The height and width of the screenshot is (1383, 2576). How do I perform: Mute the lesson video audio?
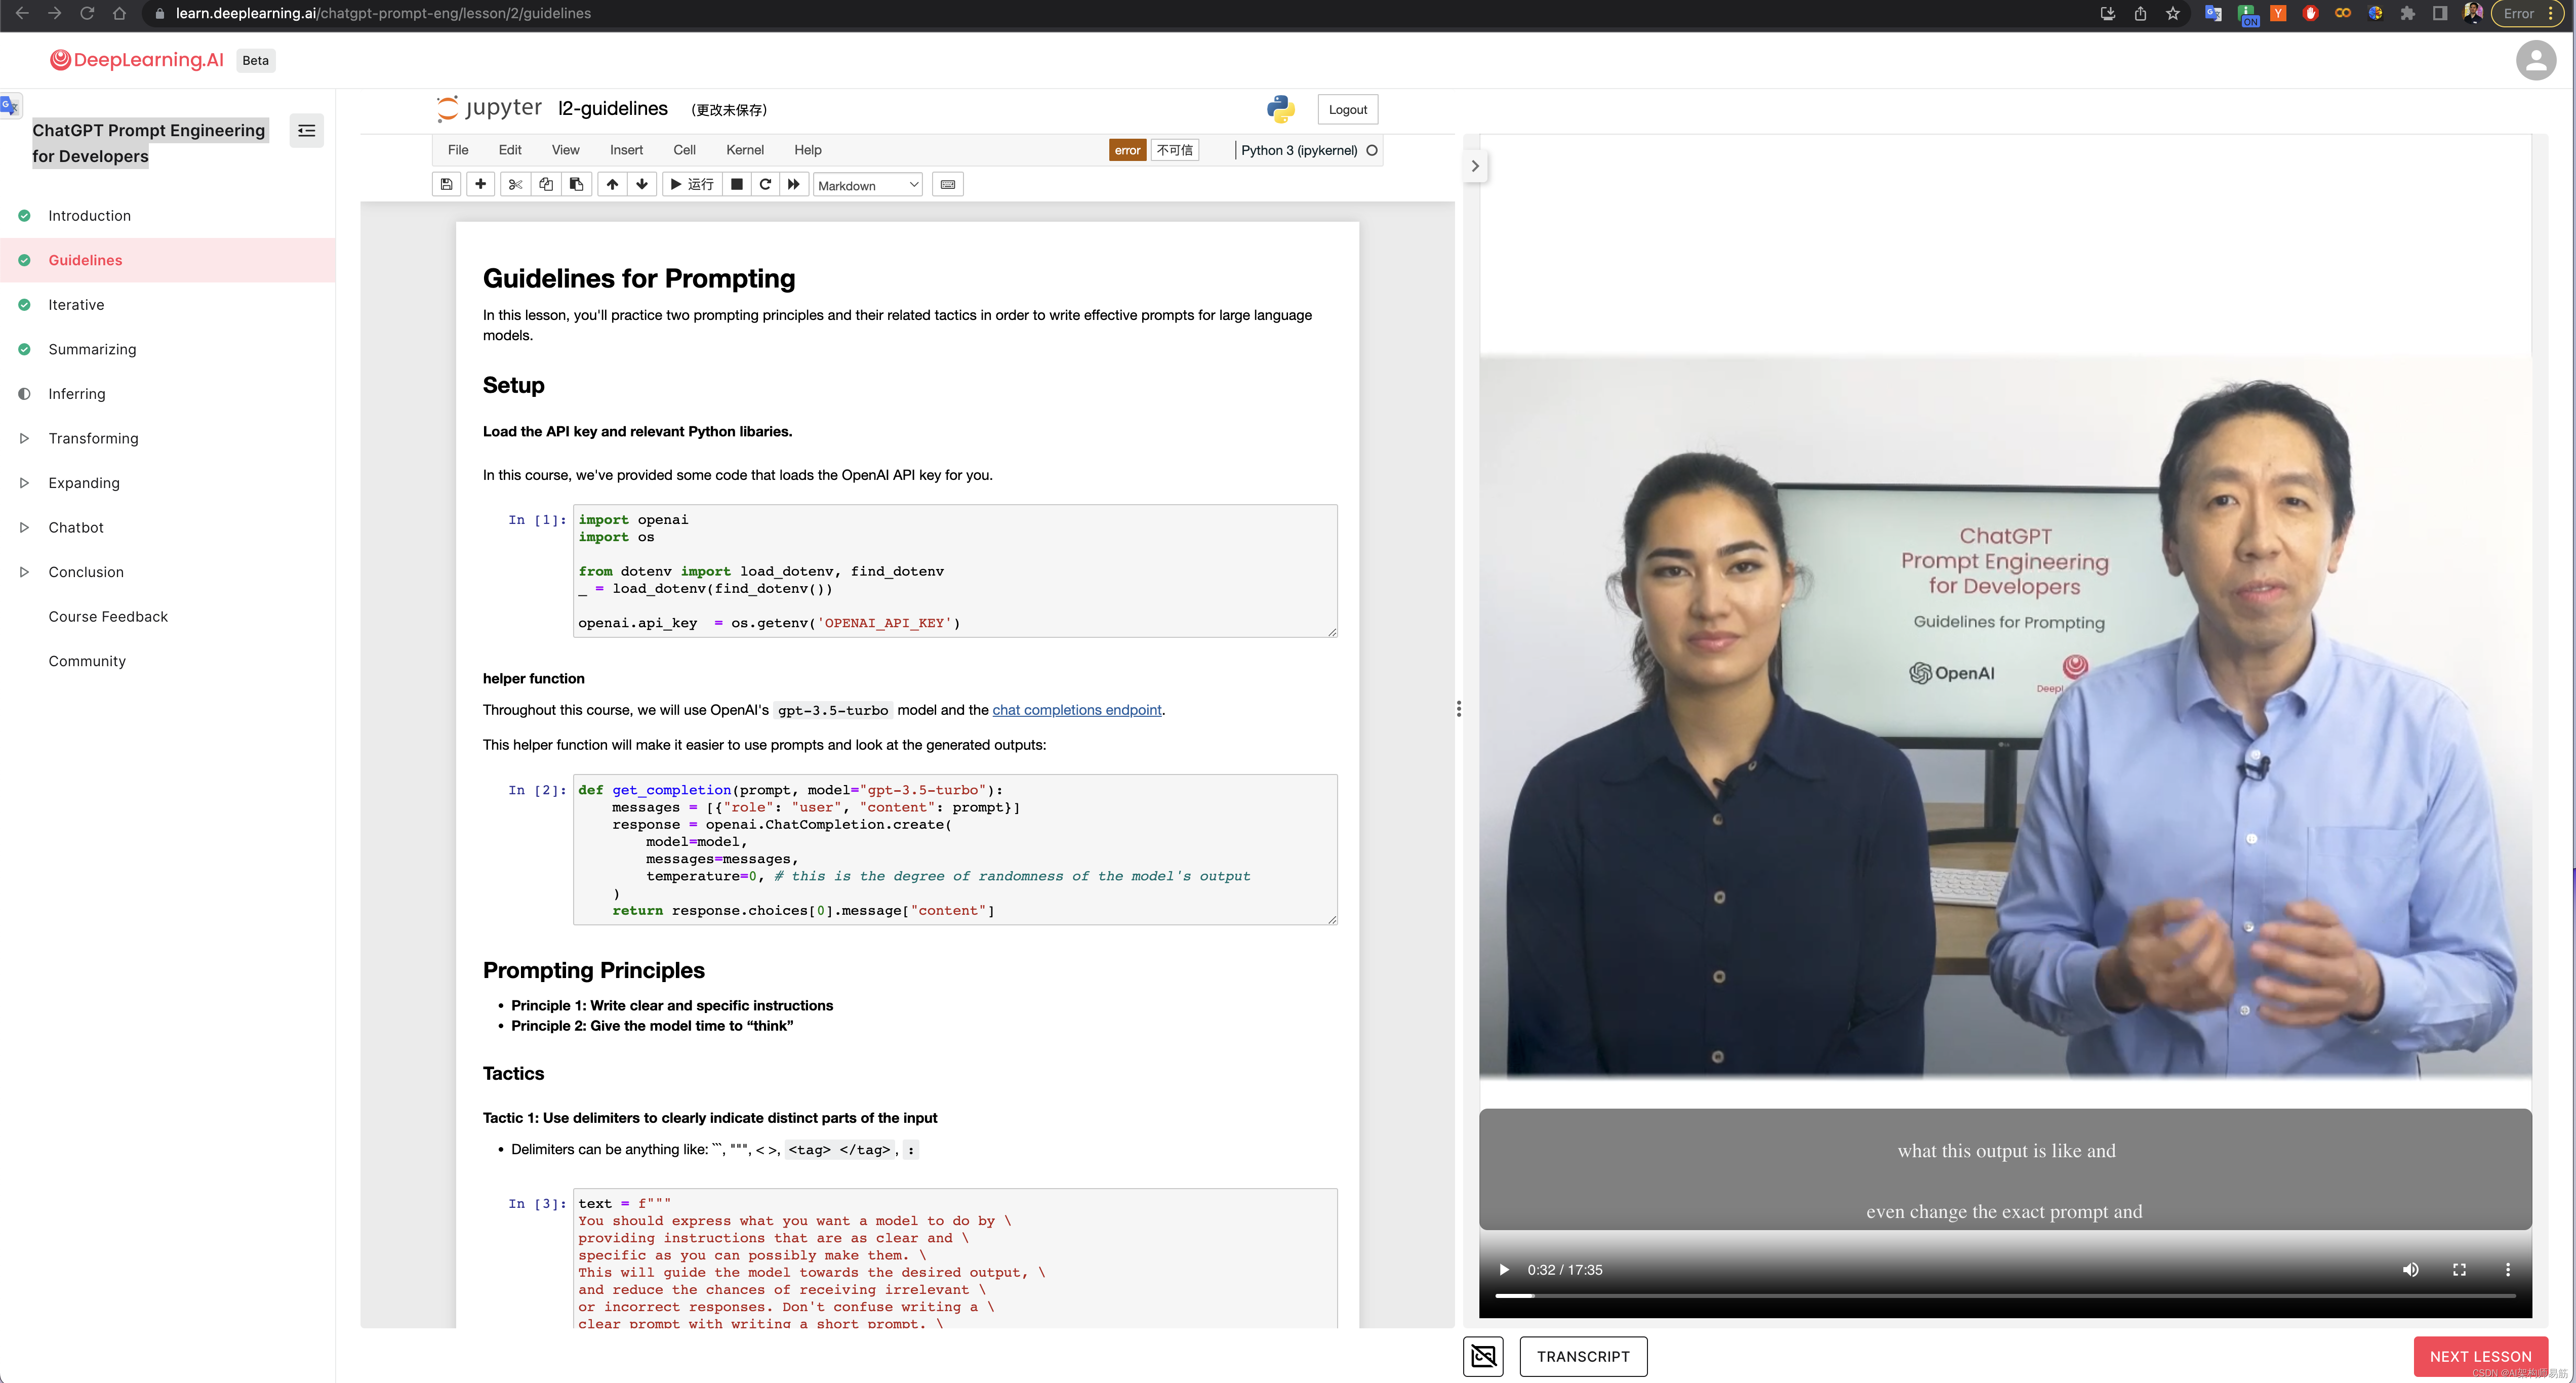click(x=2410, y=1270)
